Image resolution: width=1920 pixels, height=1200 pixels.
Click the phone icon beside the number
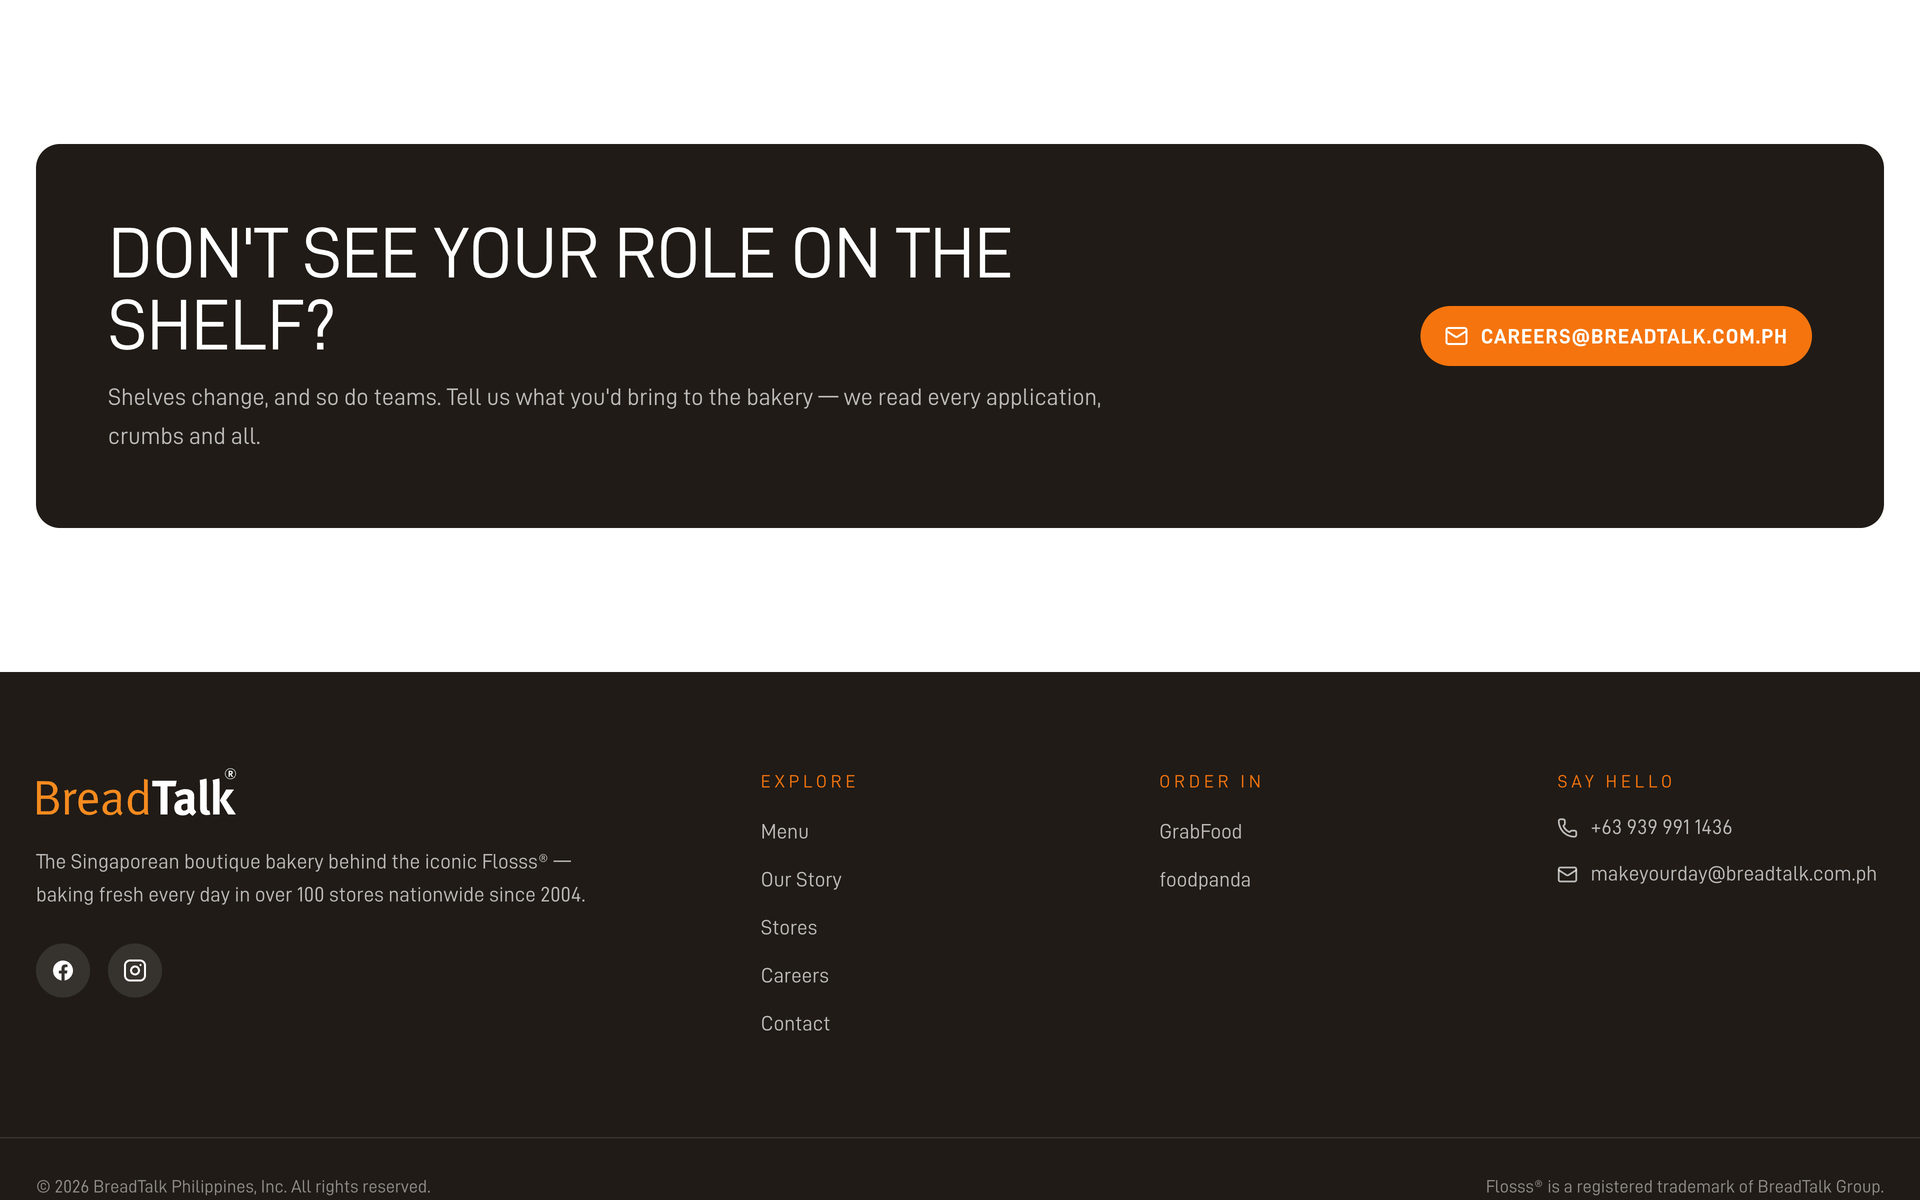[1567, 827]
